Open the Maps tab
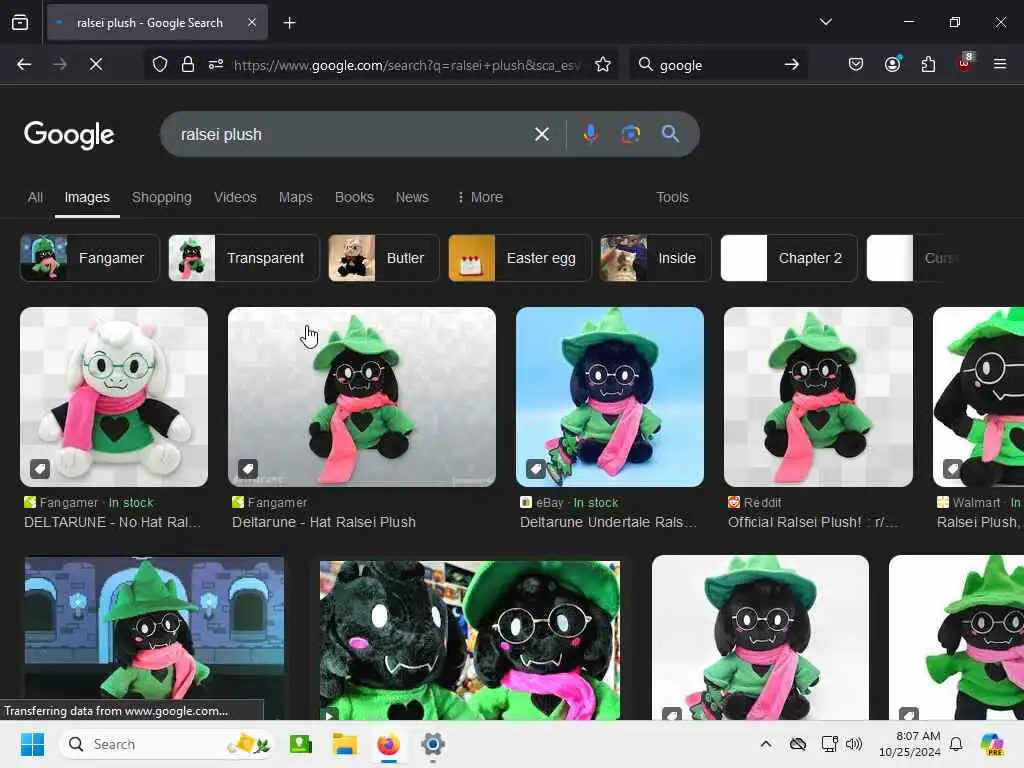The image size is (1024, 768). click(296, 197)
